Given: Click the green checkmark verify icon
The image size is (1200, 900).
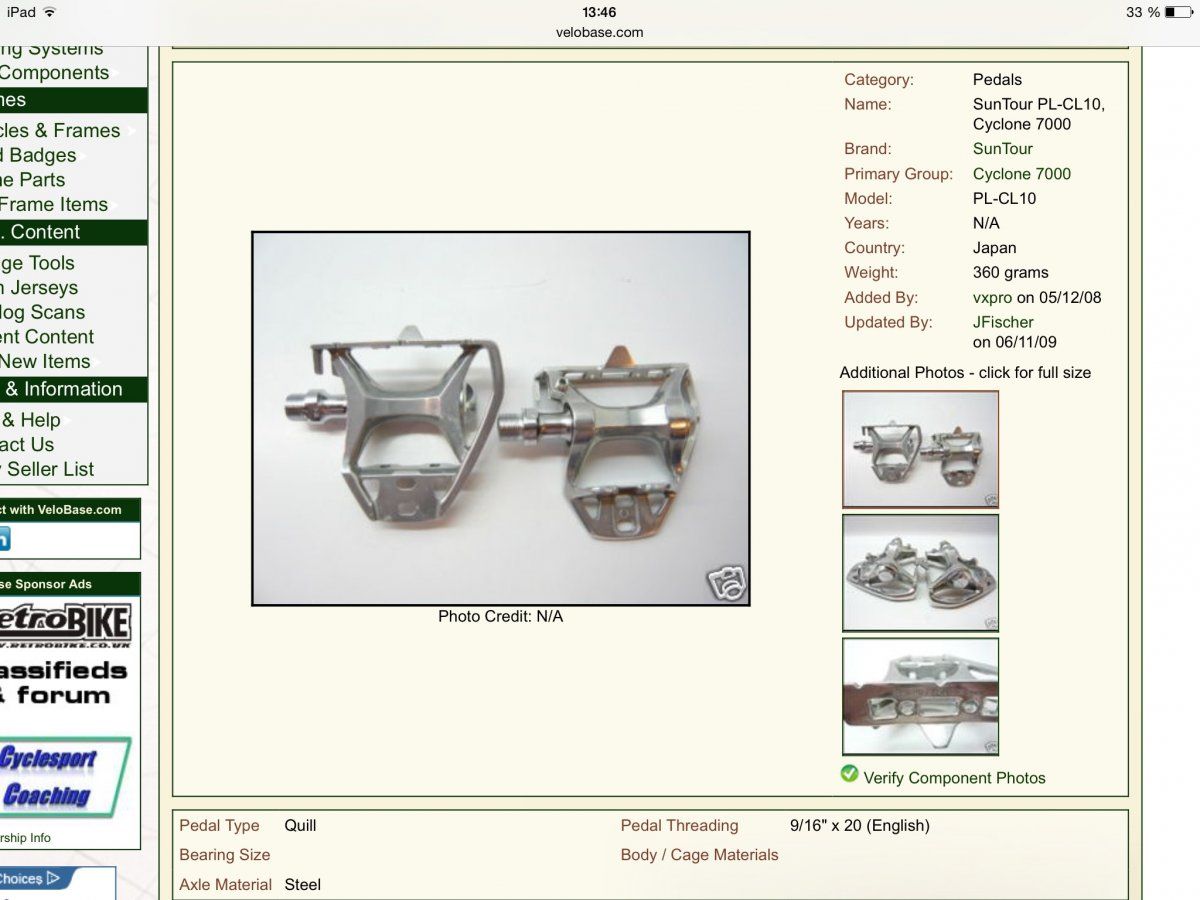Looking at the screenshot, I should (x=850, y=774).
